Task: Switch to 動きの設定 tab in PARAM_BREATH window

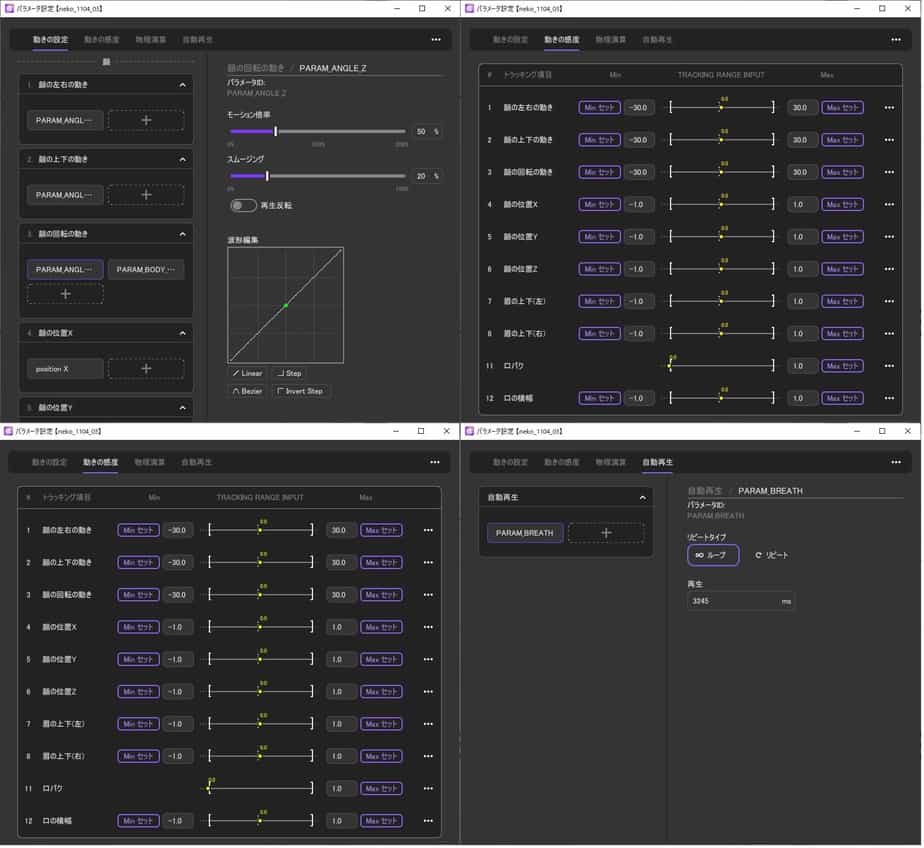Action: point(510,463)
